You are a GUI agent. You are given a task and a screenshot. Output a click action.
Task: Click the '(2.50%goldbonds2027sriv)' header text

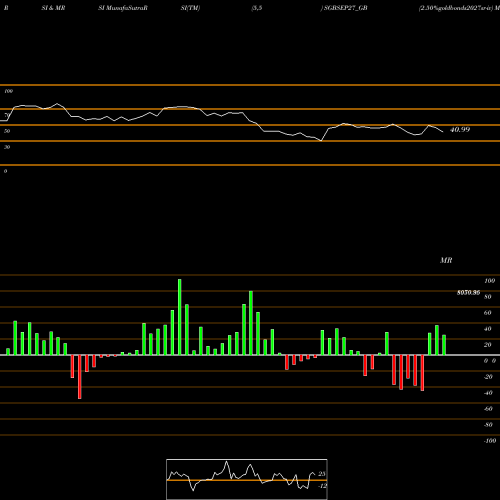coord(456,8)
